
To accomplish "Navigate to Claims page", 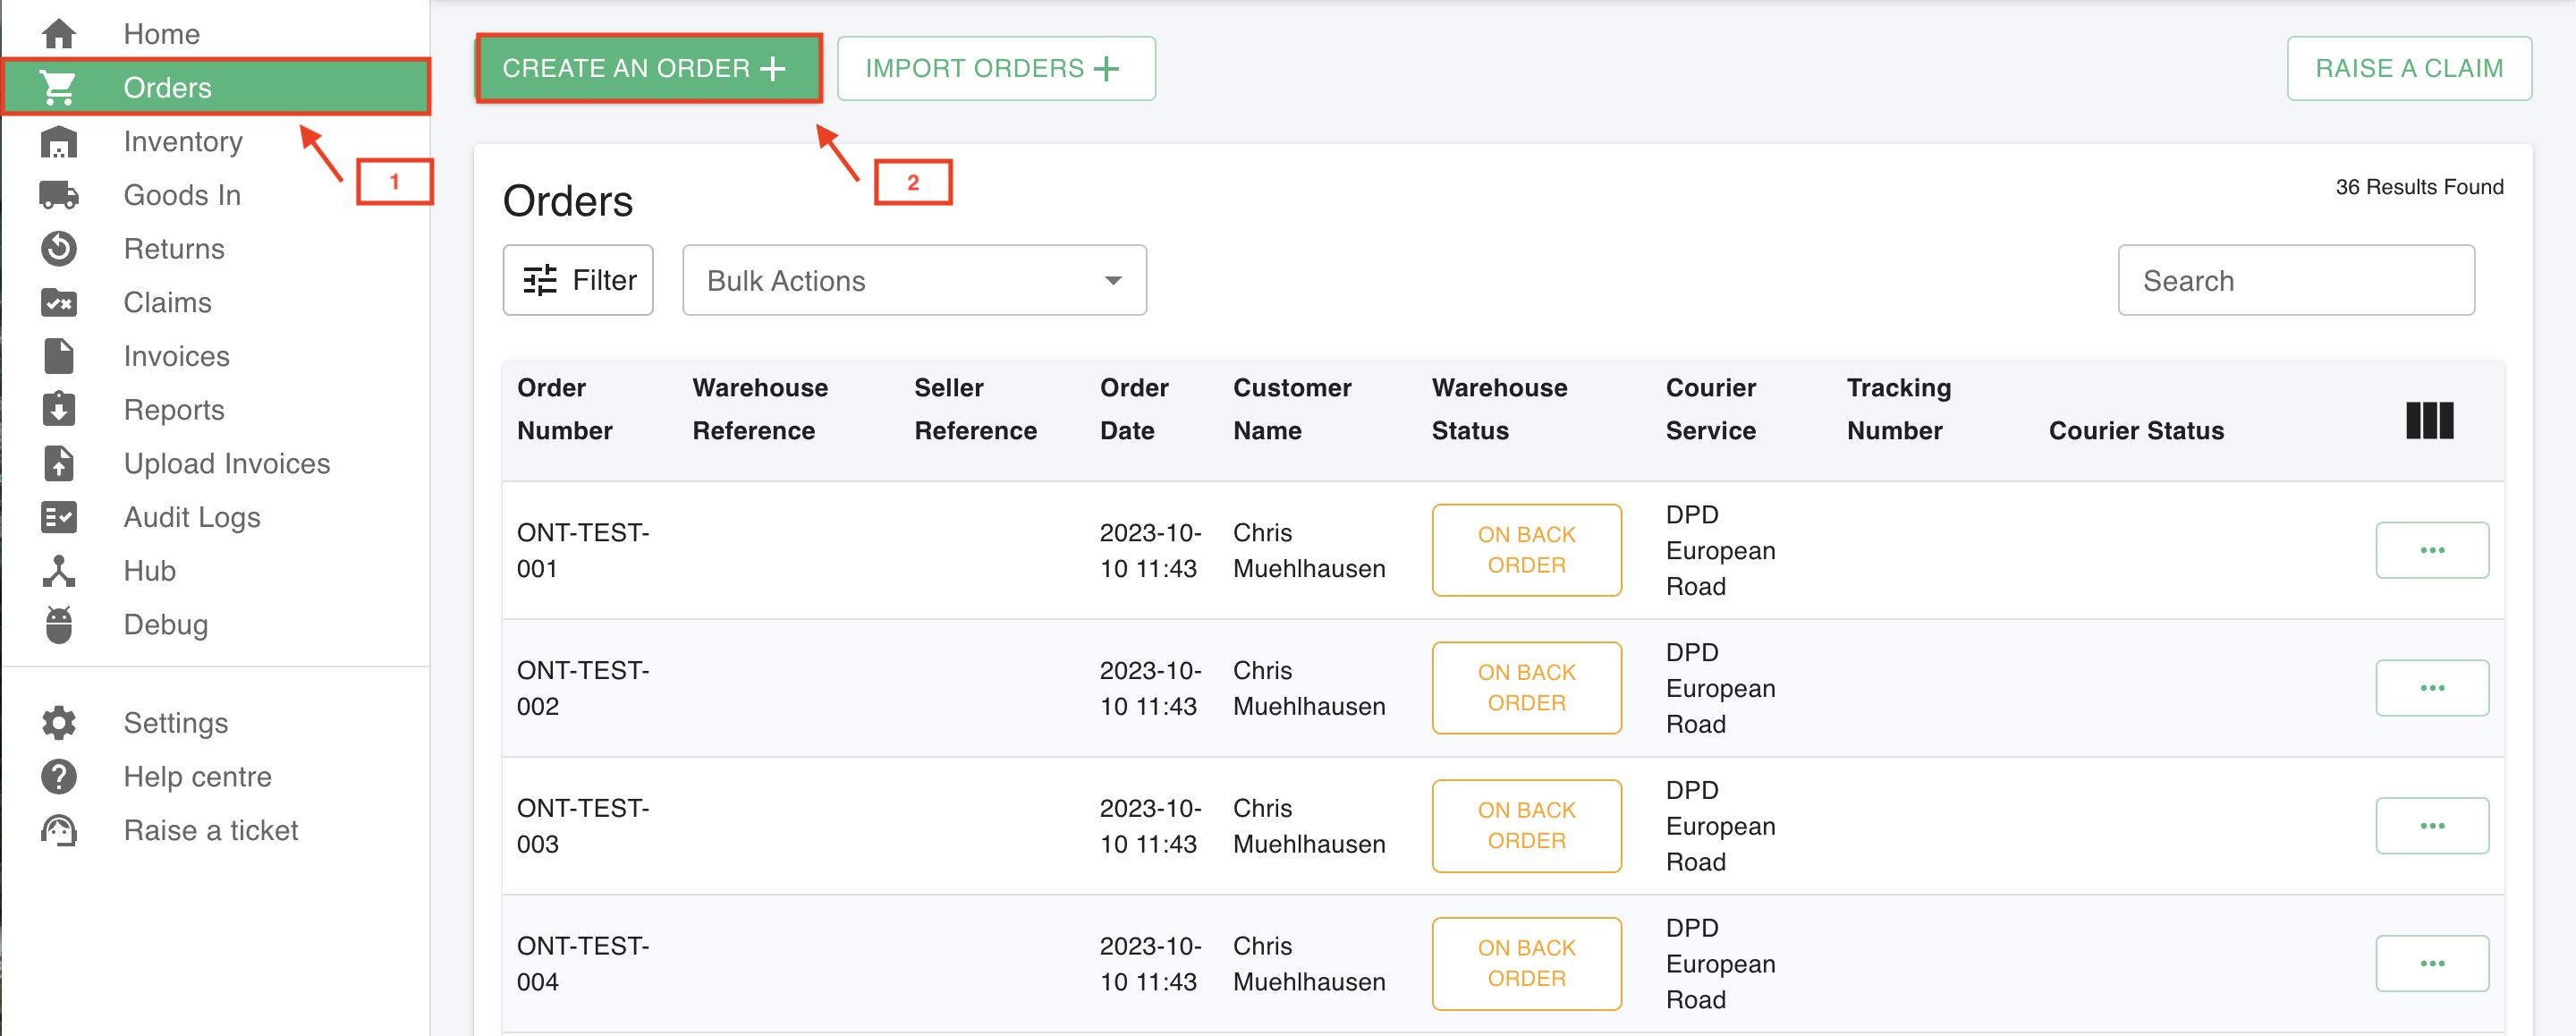I will (216, 302).
